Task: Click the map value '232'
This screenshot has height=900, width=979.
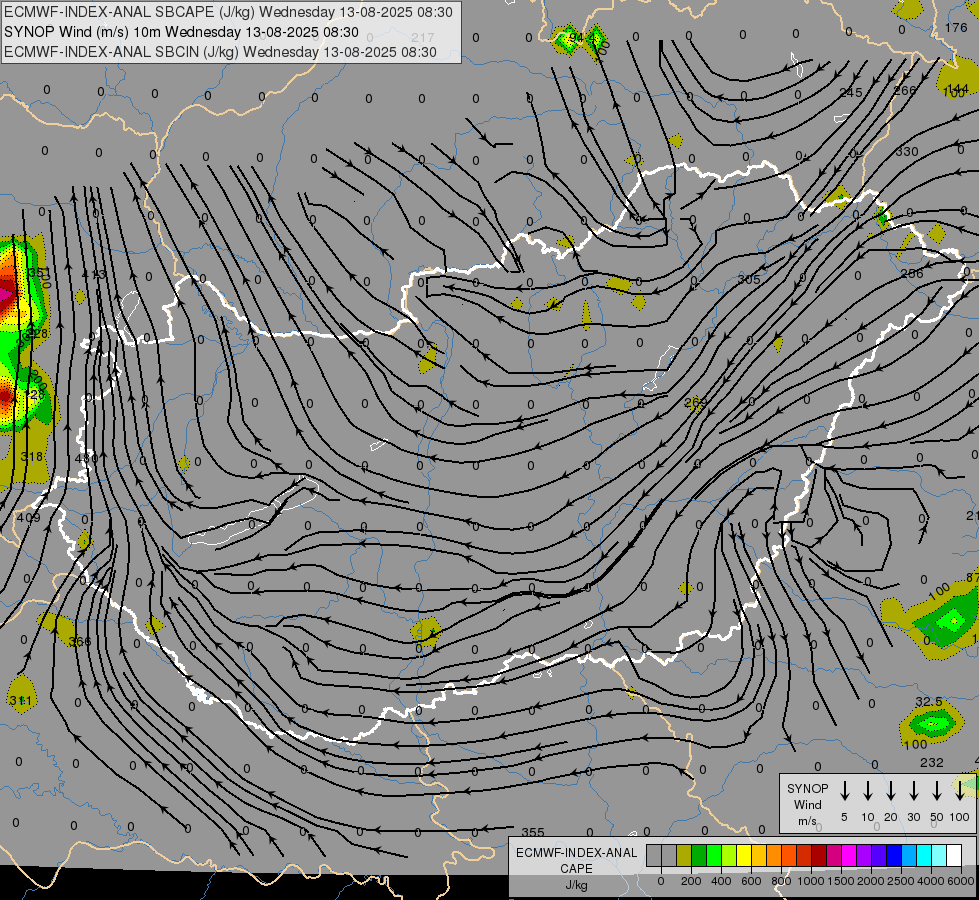Action: point(932,763)
